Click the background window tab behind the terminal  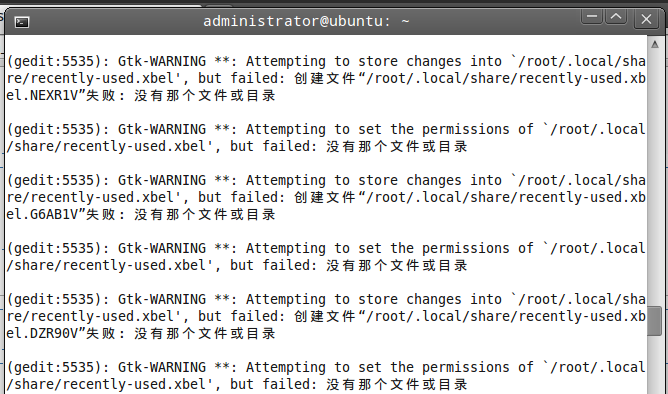coord(219,6)
